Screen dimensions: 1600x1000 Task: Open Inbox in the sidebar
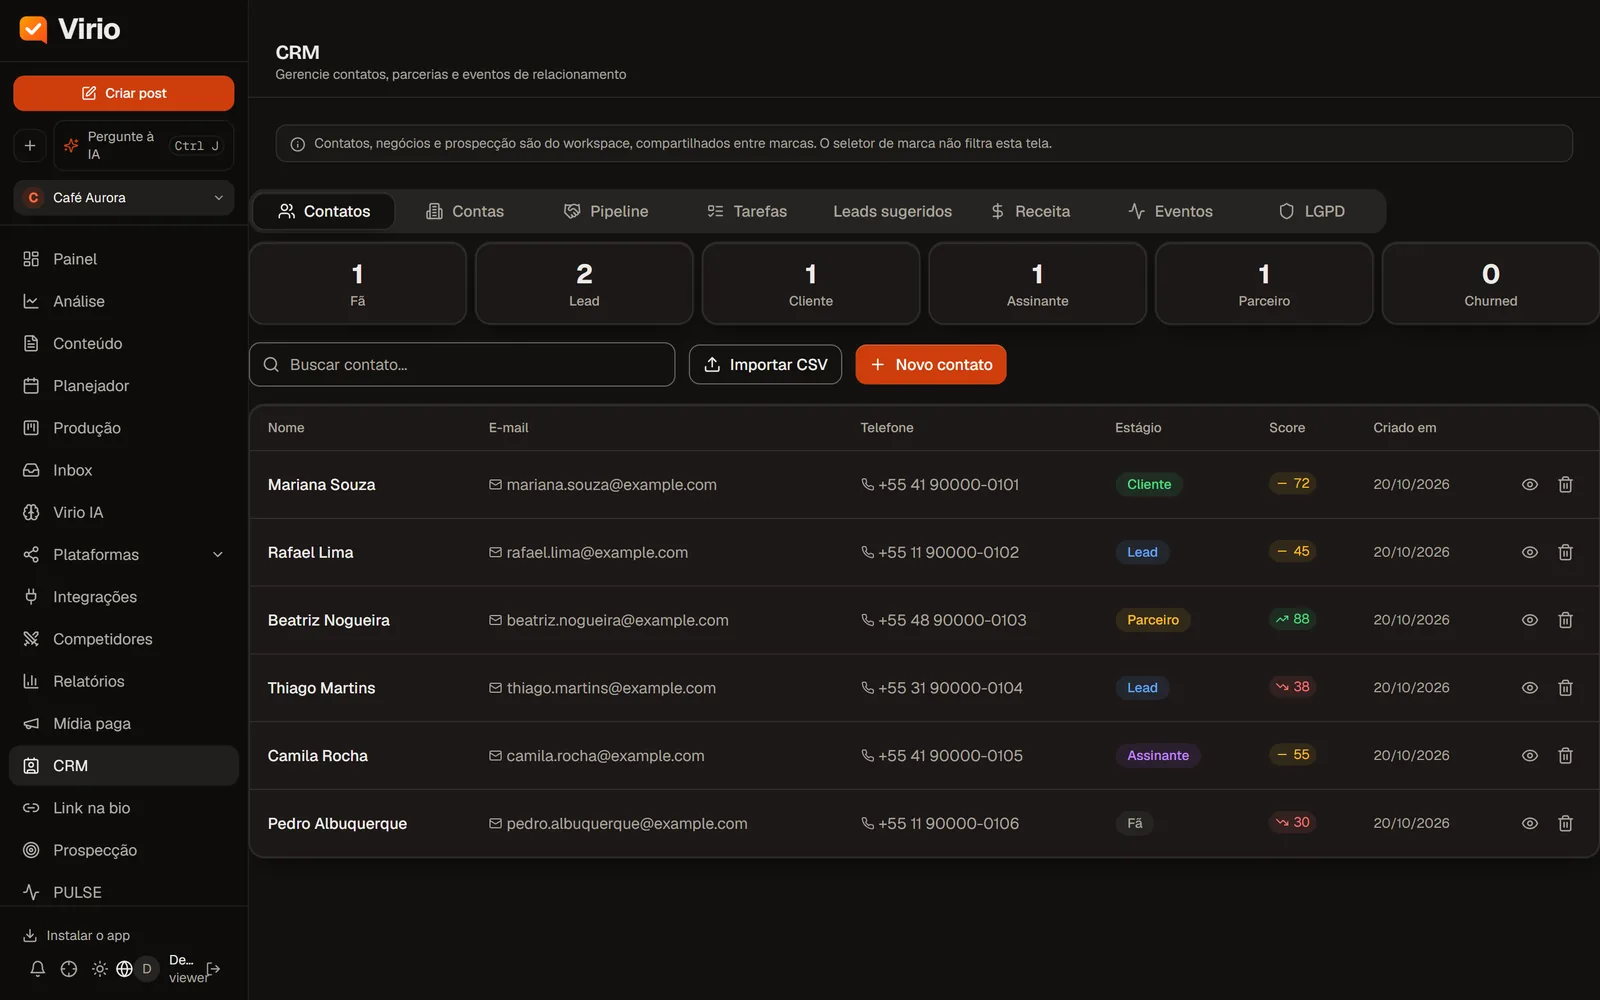tap(124, 470)
